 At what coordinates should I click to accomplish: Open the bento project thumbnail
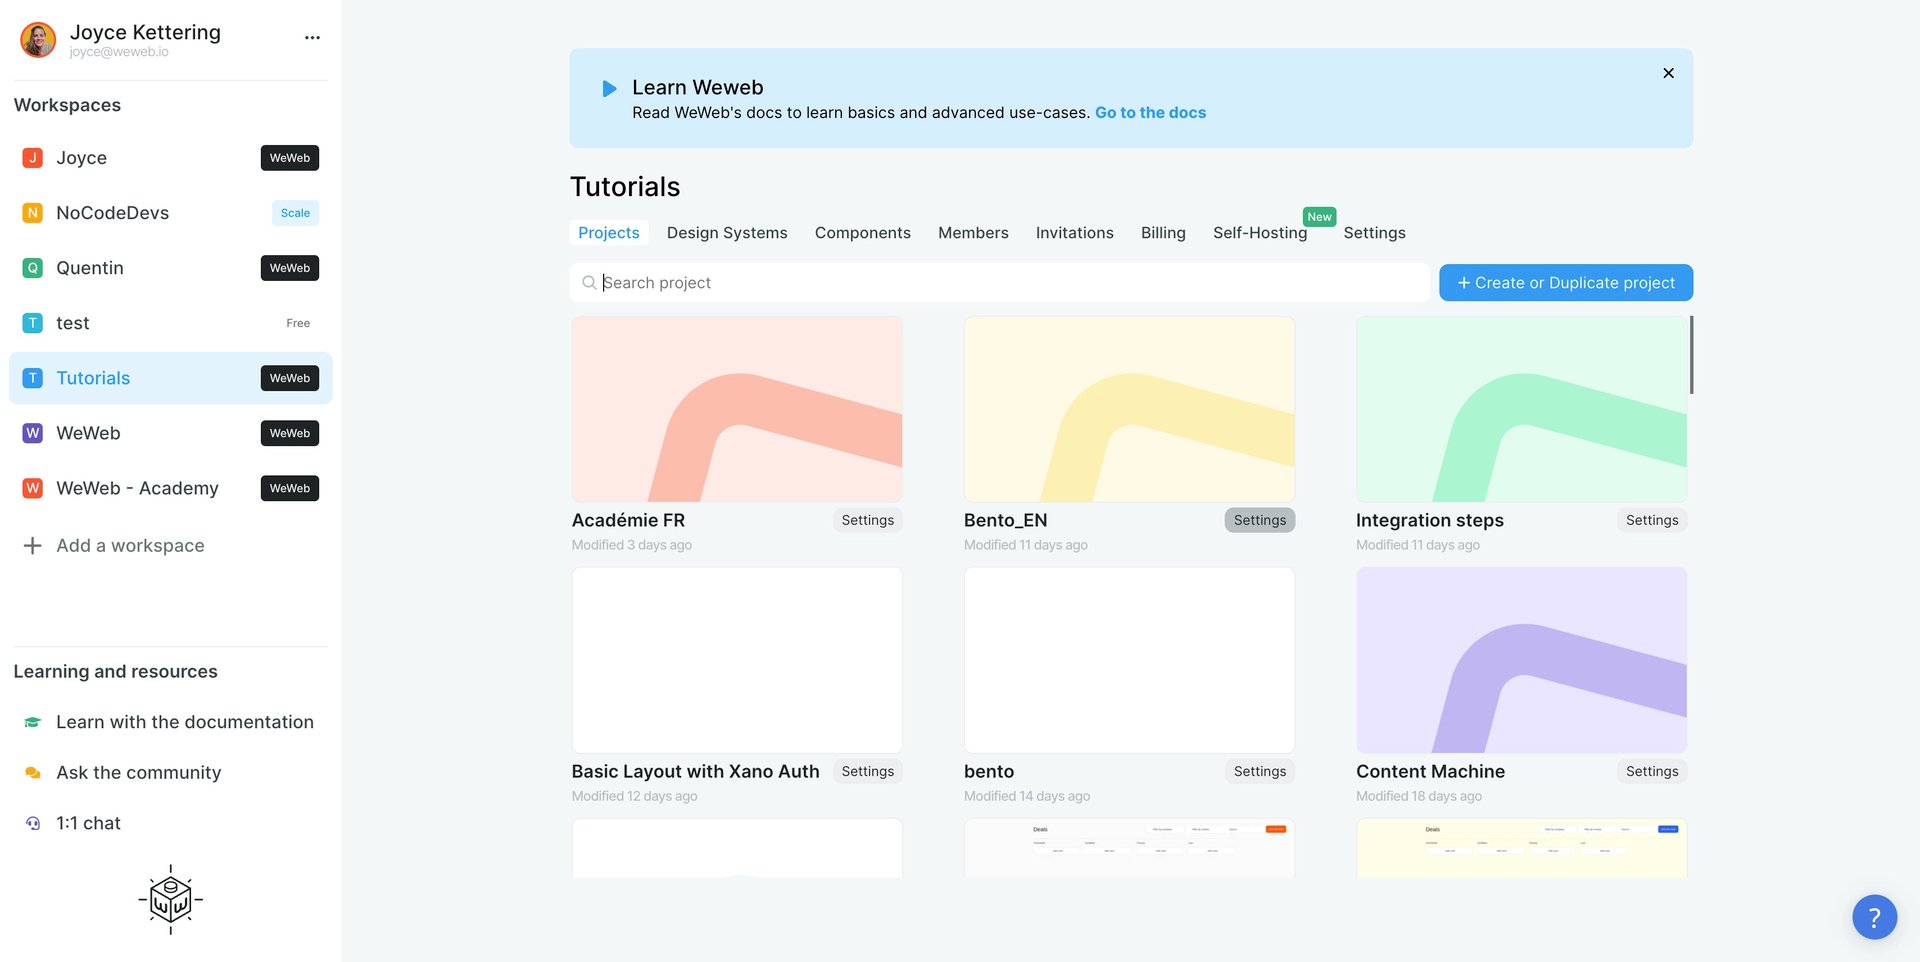(x=1129, y=660)
